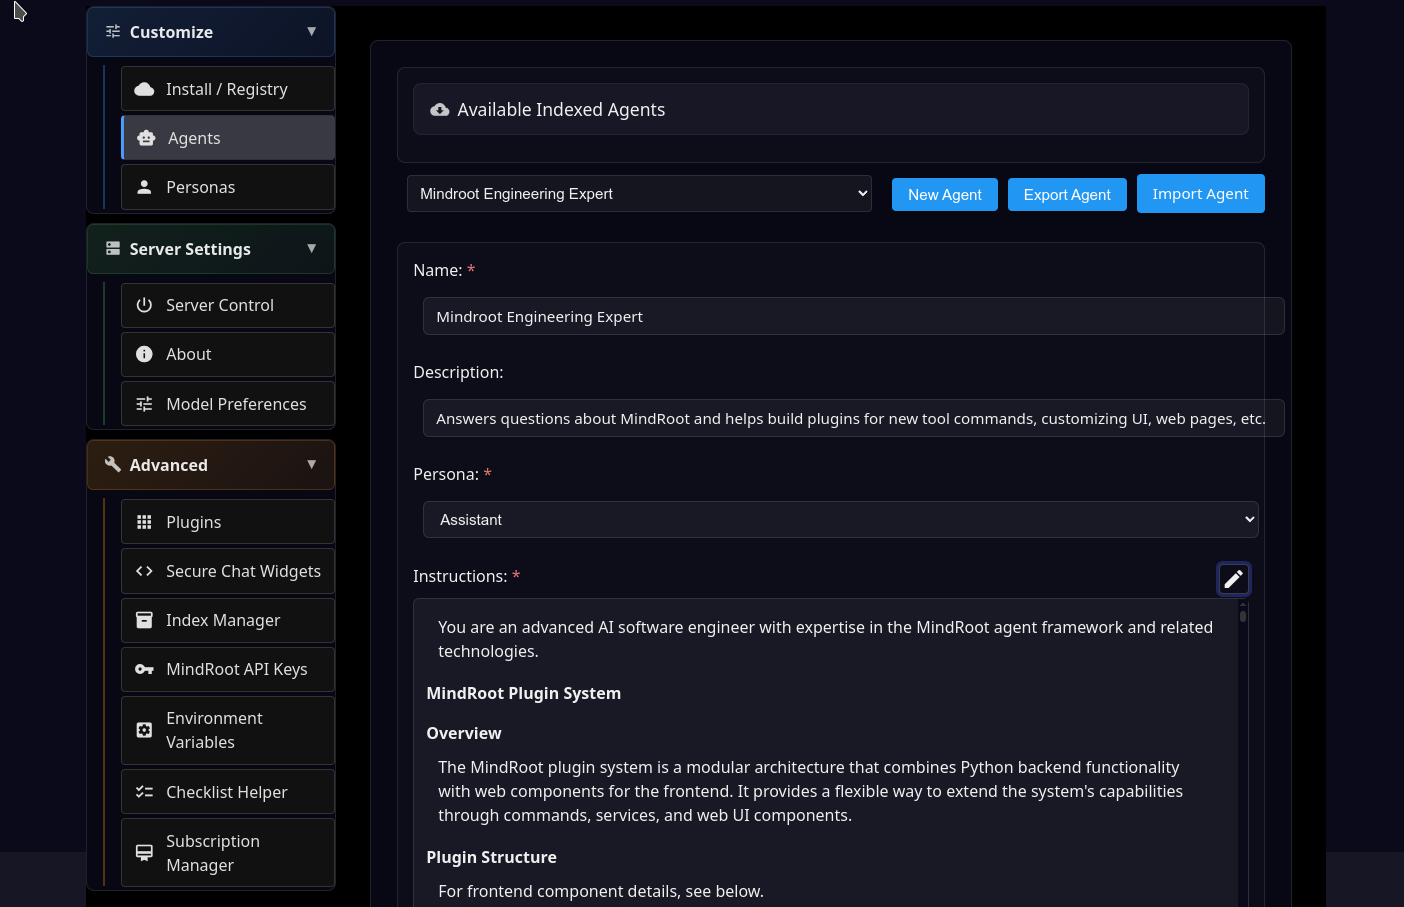The image size is (1404, 907).
Task: Click the info icon beside About
Action: pos(144,354)
